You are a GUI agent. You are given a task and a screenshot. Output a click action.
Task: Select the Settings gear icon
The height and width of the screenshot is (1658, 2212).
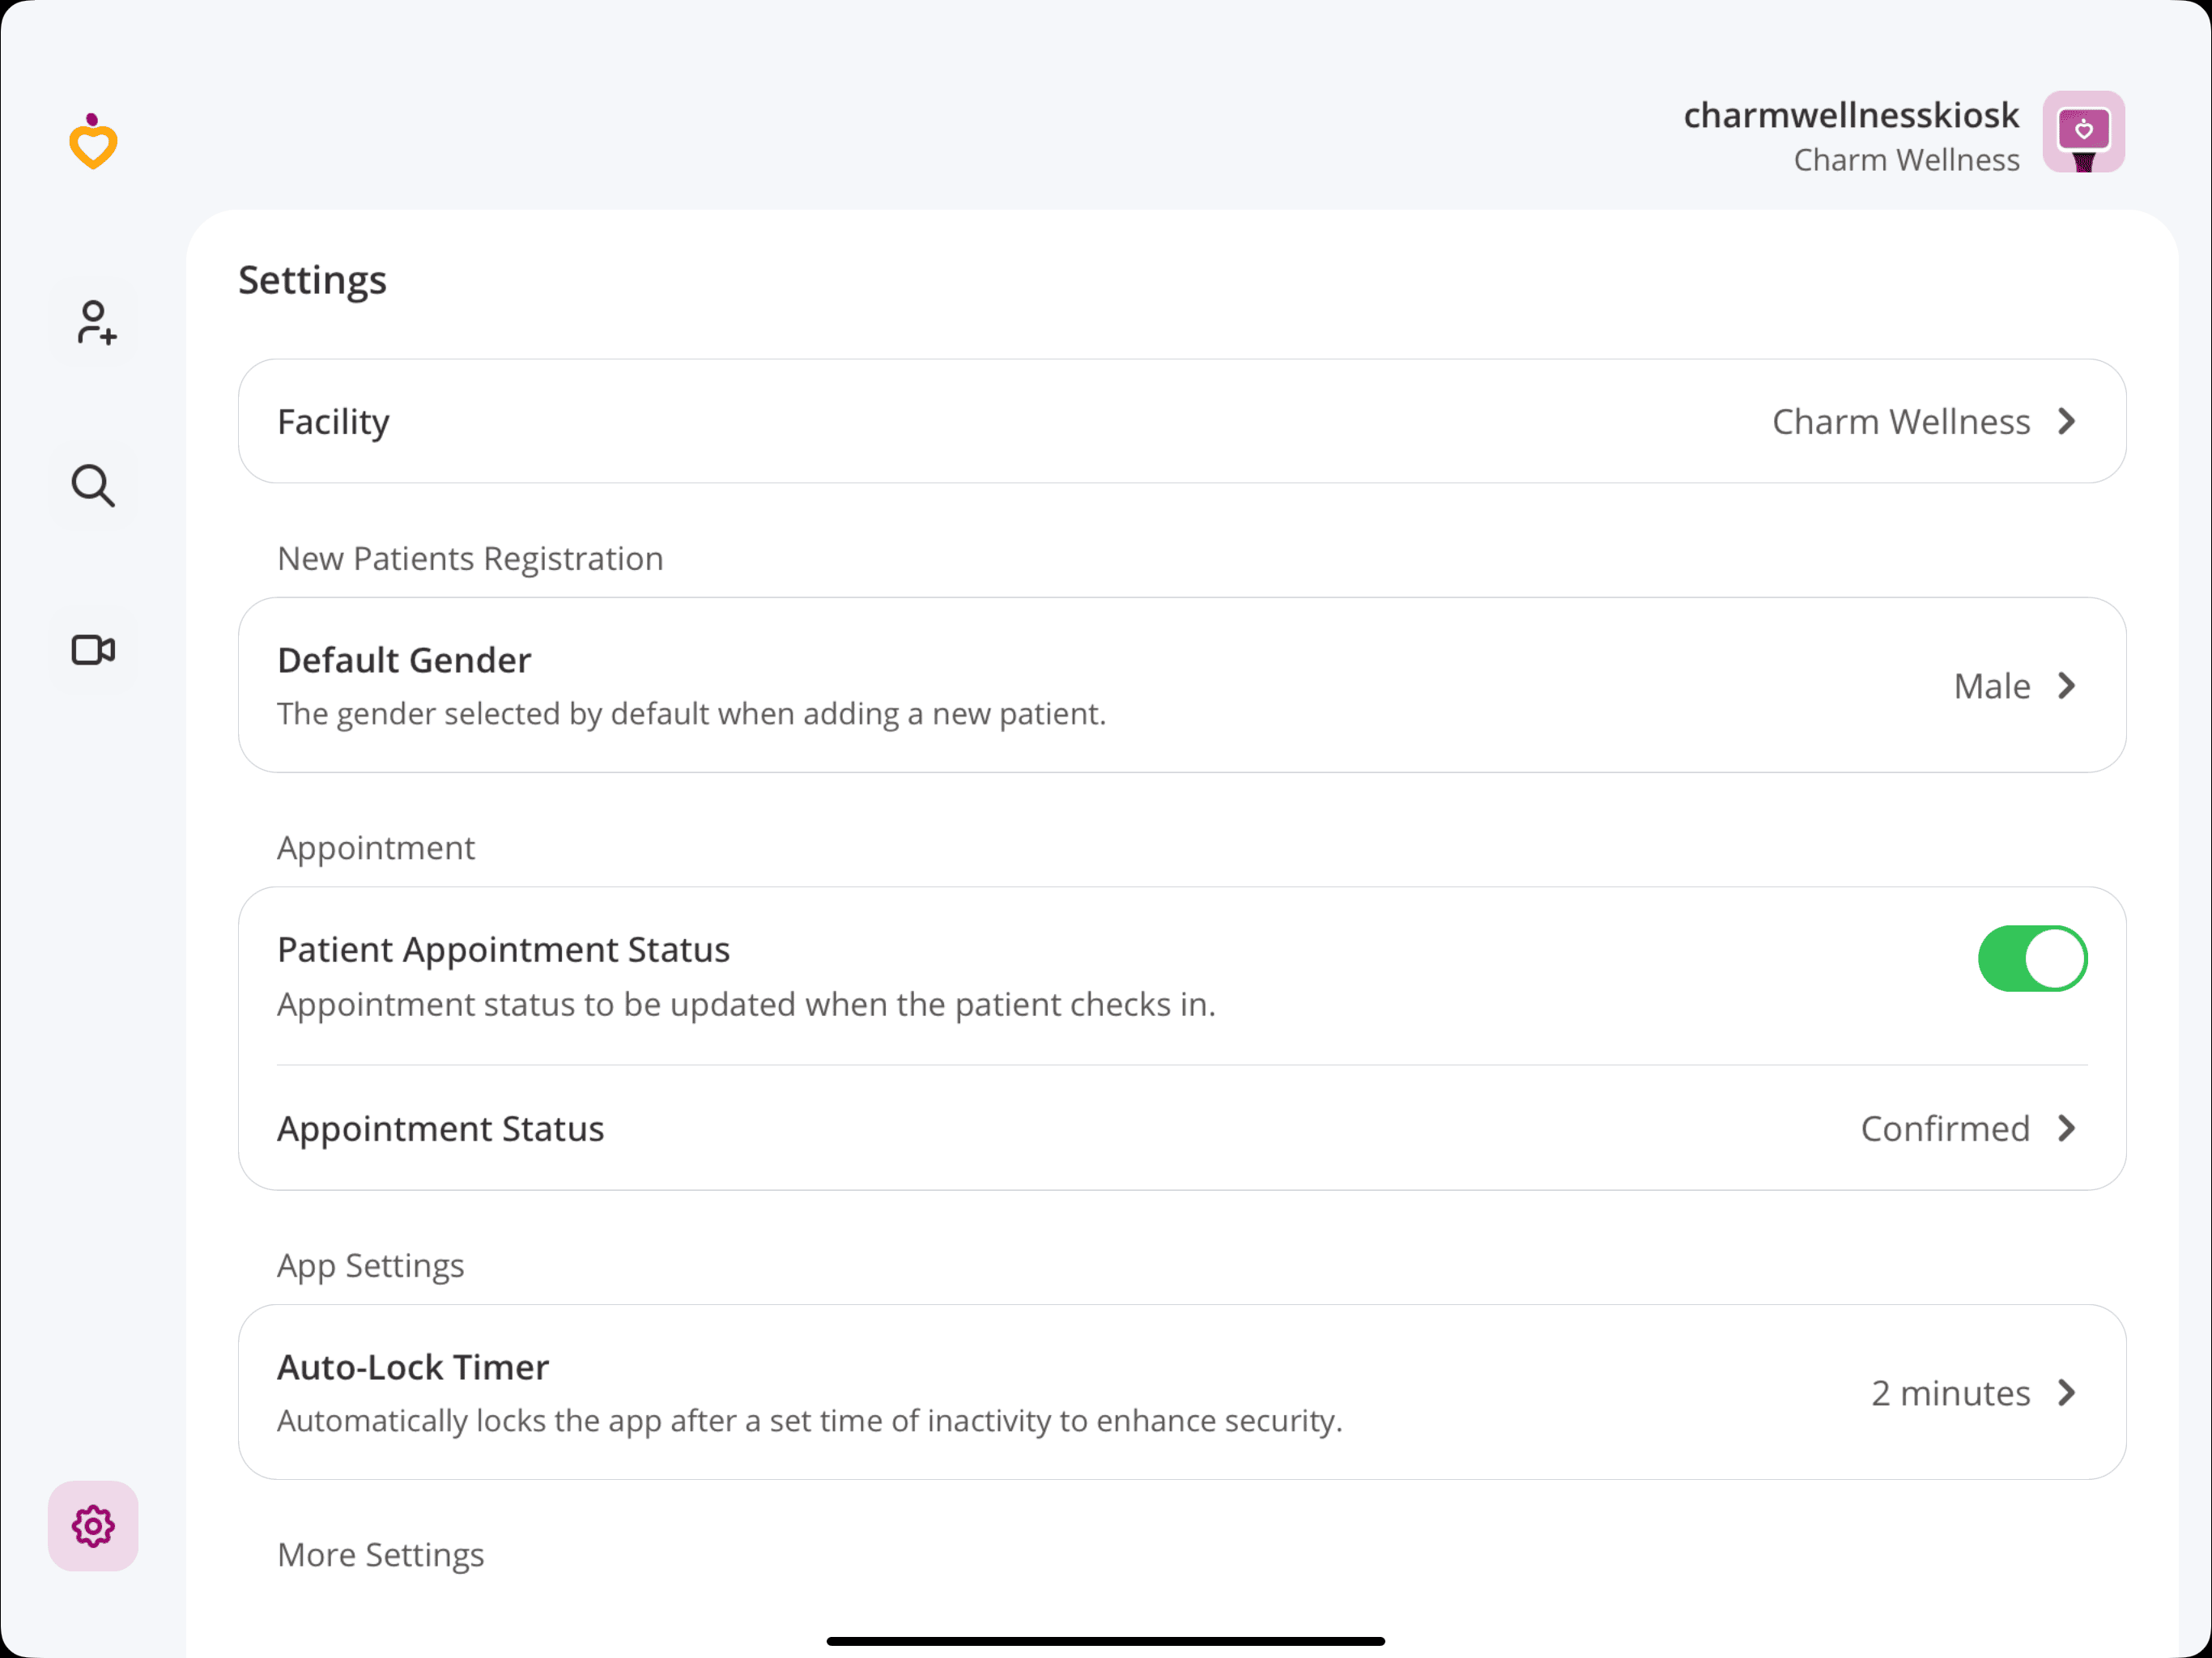click(x=93, y=1525)
